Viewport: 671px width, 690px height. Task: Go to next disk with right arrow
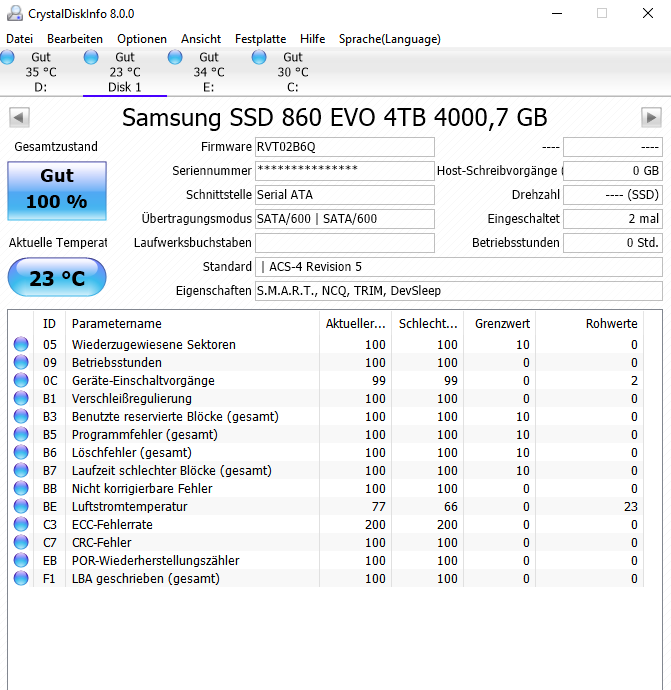[651, 117]
